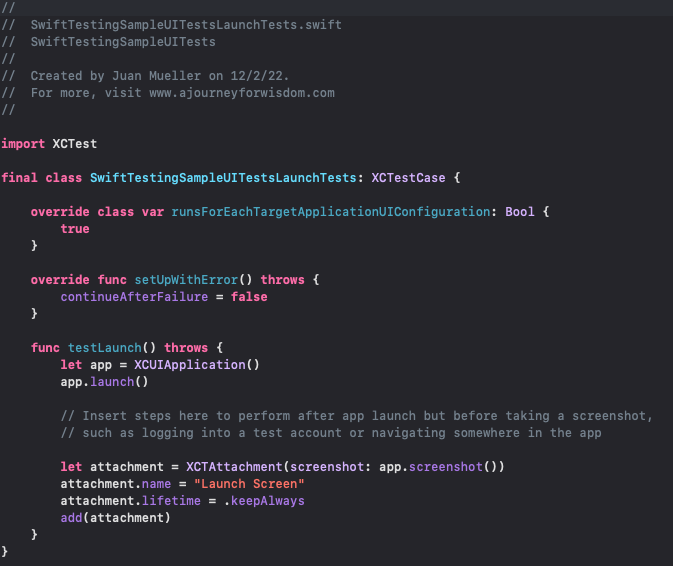Click the 'false' literal
Image resolution: width=673 pixels, height=566 pixels.
click(249, 297)
